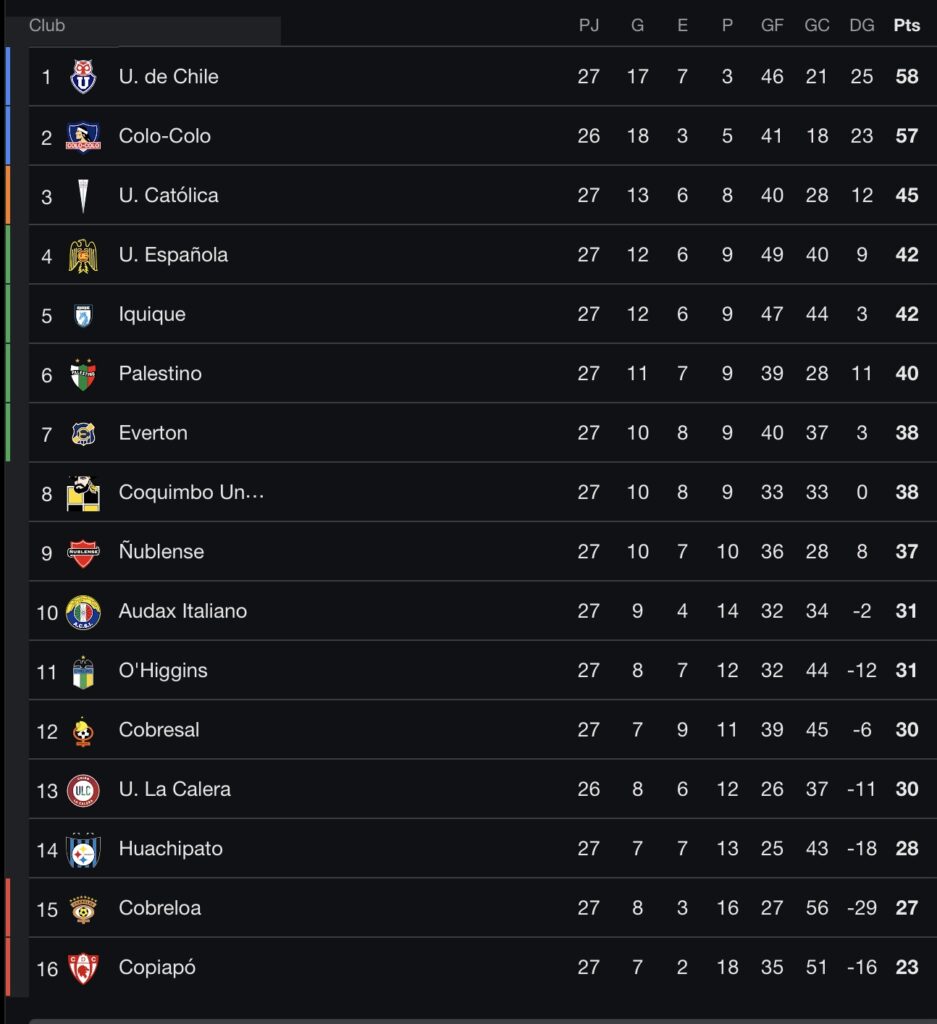Image resolution: width=937 pixels, height=1024 pixels.
Task: Click the Coquimbo Unido club crest
Action: pyautogui.click(x=83, y=493)
